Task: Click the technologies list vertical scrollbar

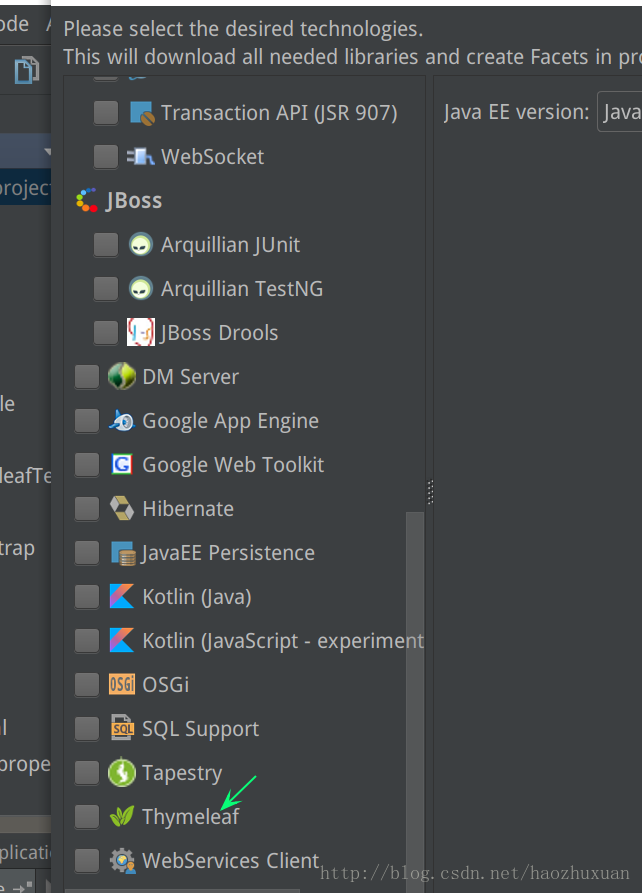Action: pos(415,701)
